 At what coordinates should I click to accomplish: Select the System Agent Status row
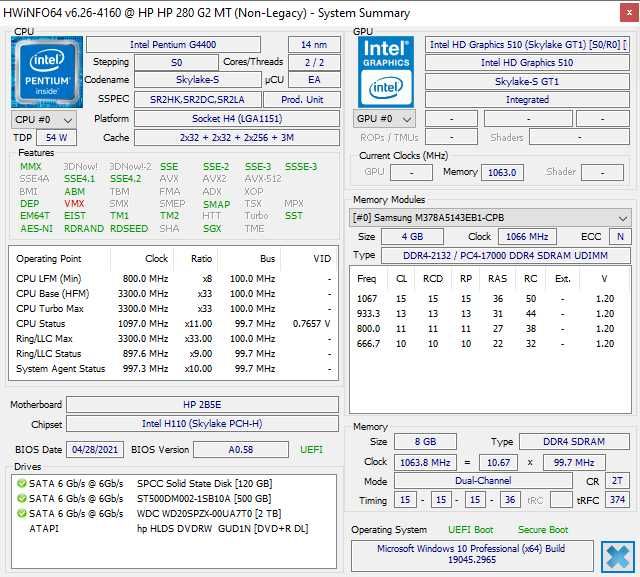[173, 369]
